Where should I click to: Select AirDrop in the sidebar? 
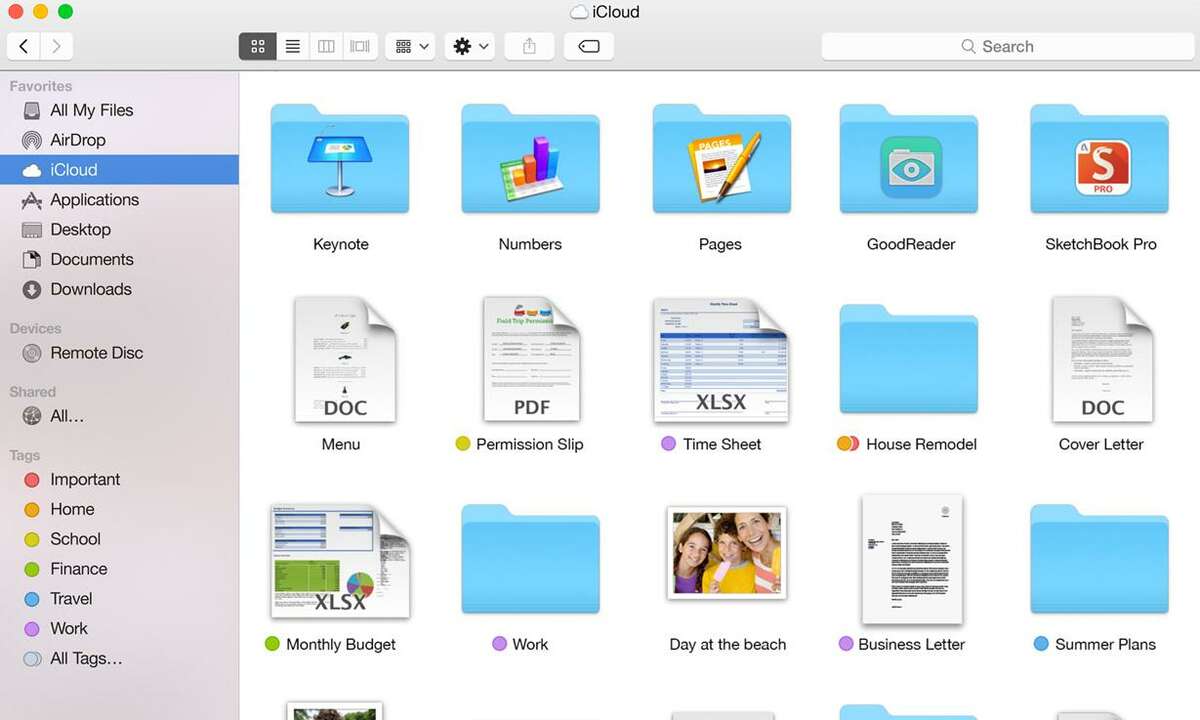tap(120, 140)
